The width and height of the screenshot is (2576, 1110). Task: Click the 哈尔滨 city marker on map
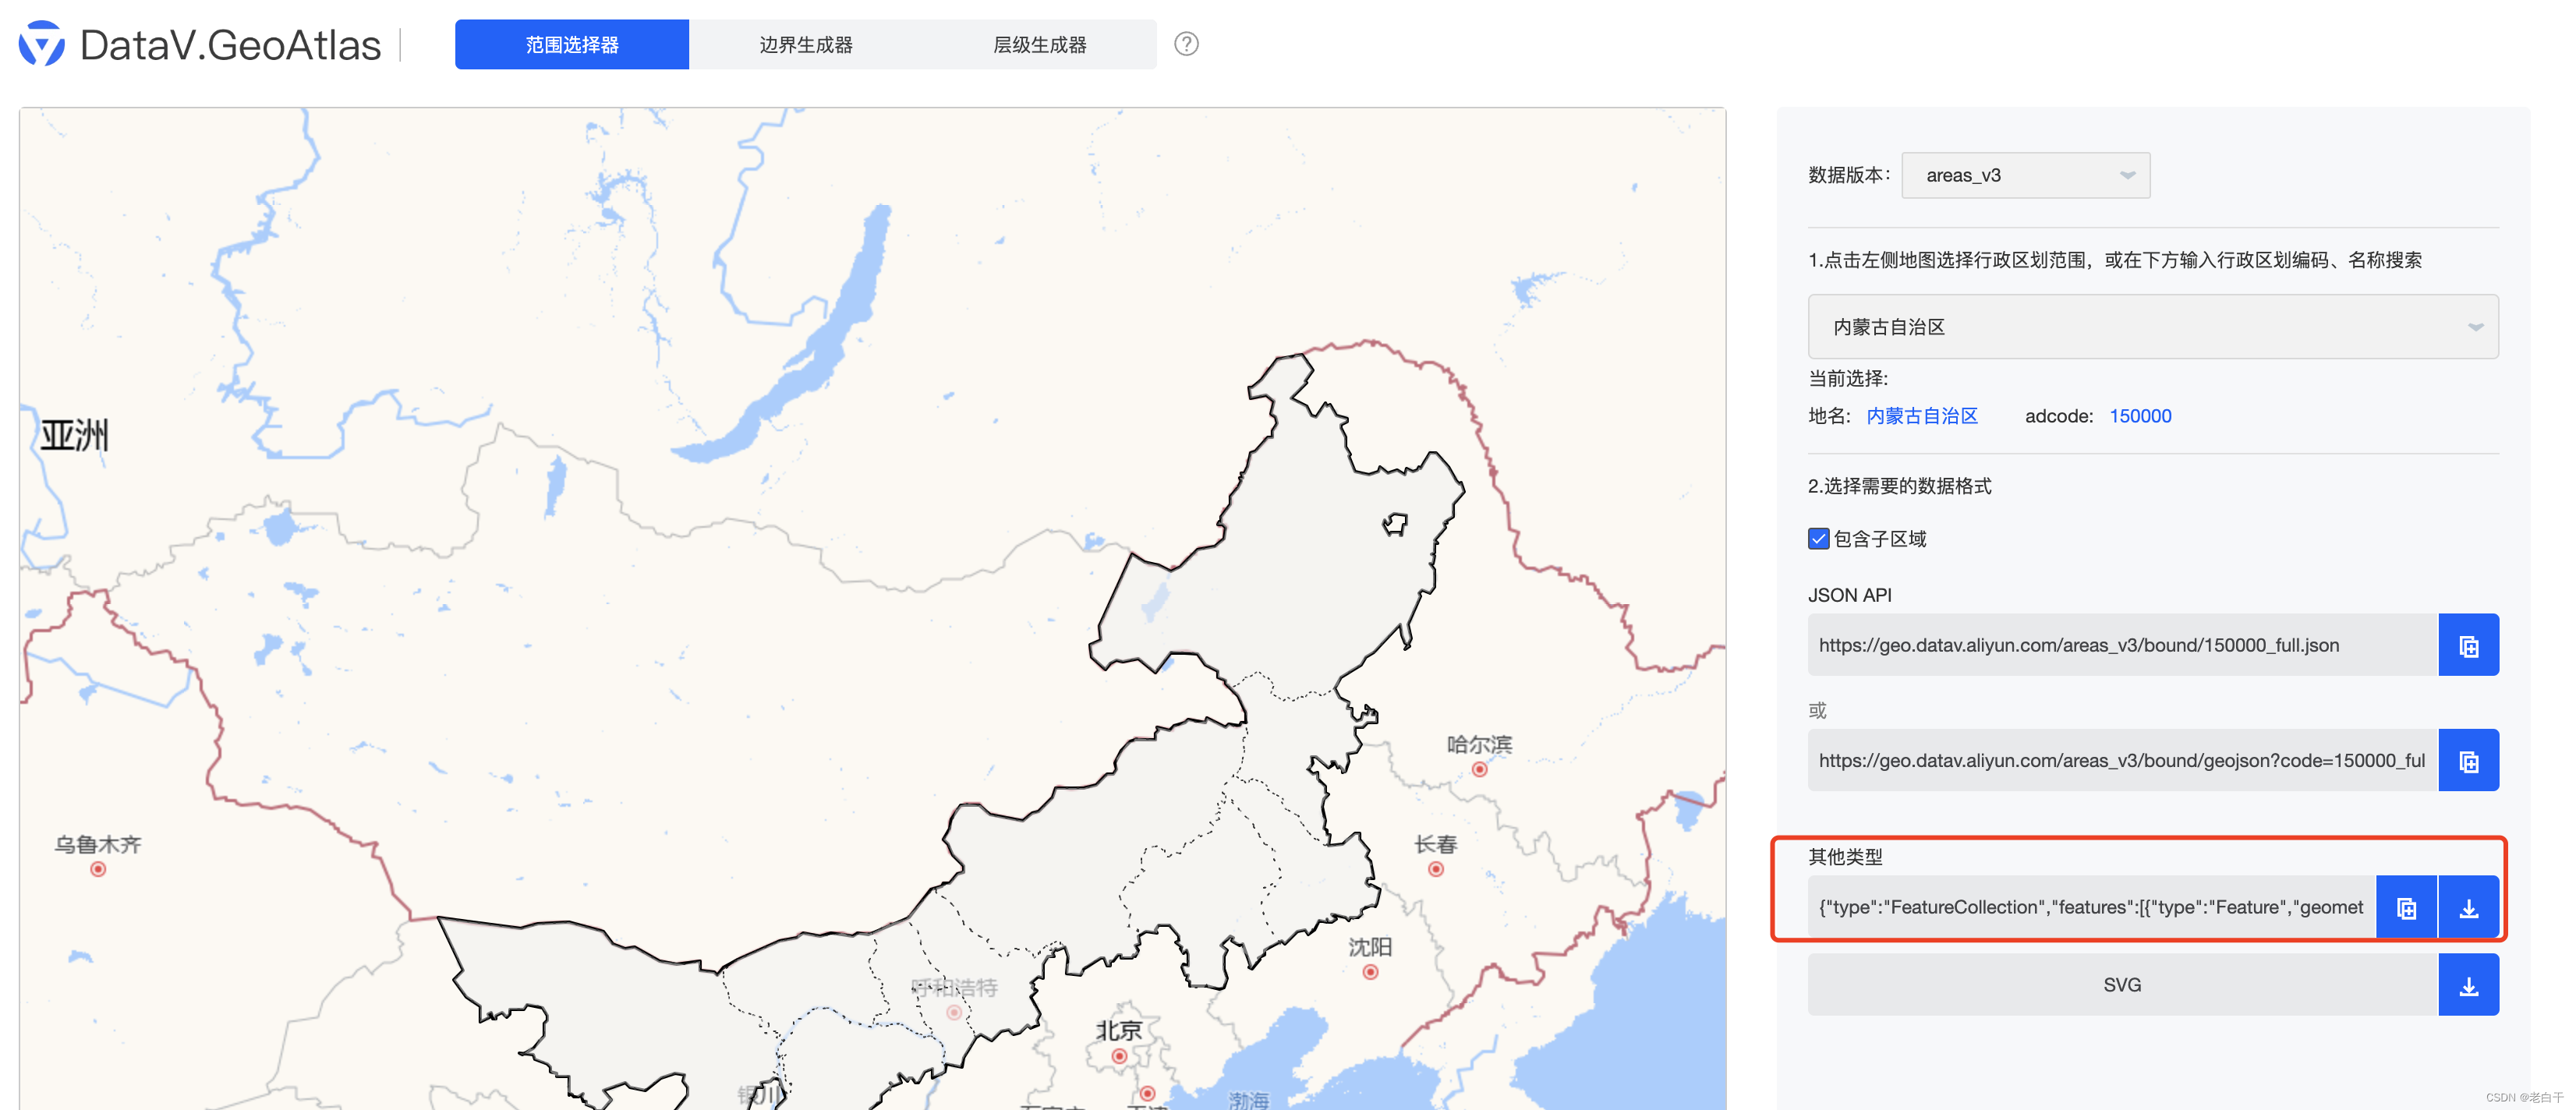tap(1479, 769)
